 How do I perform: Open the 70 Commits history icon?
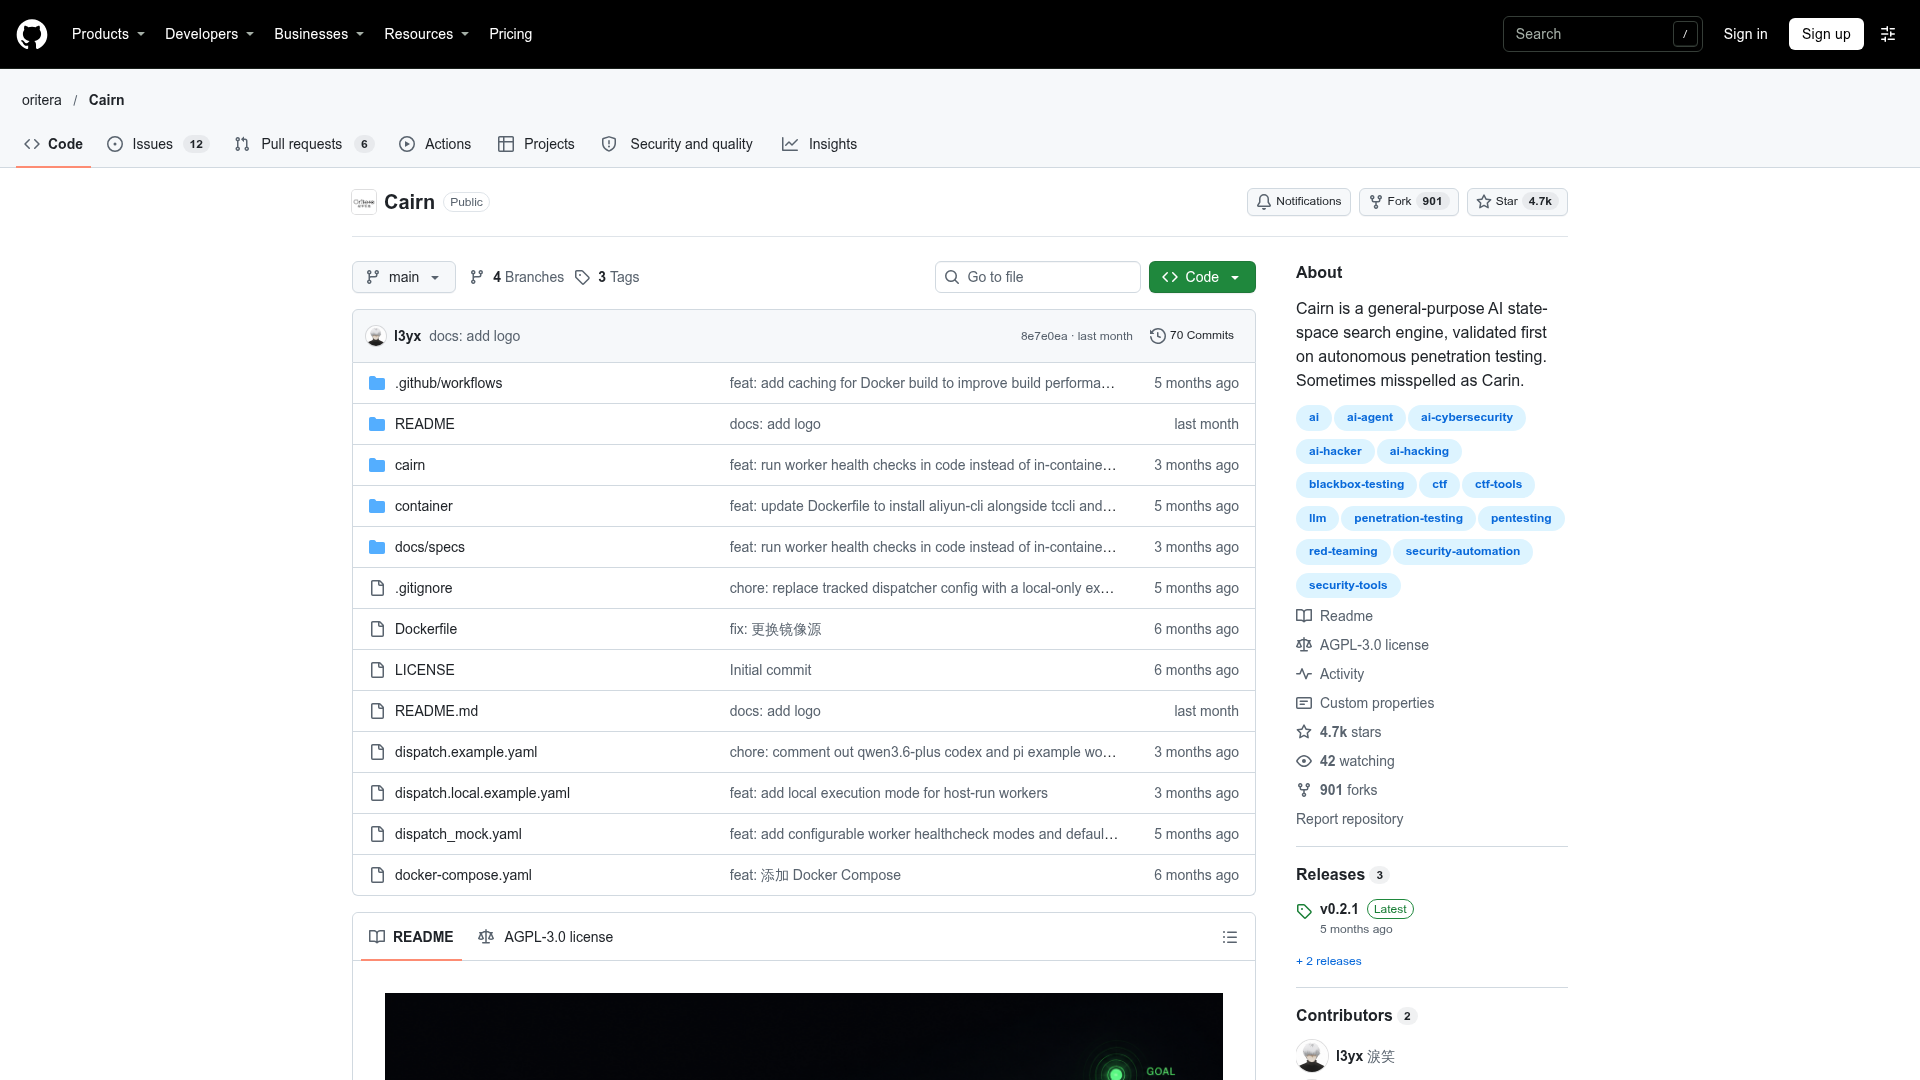[1158, 336]
